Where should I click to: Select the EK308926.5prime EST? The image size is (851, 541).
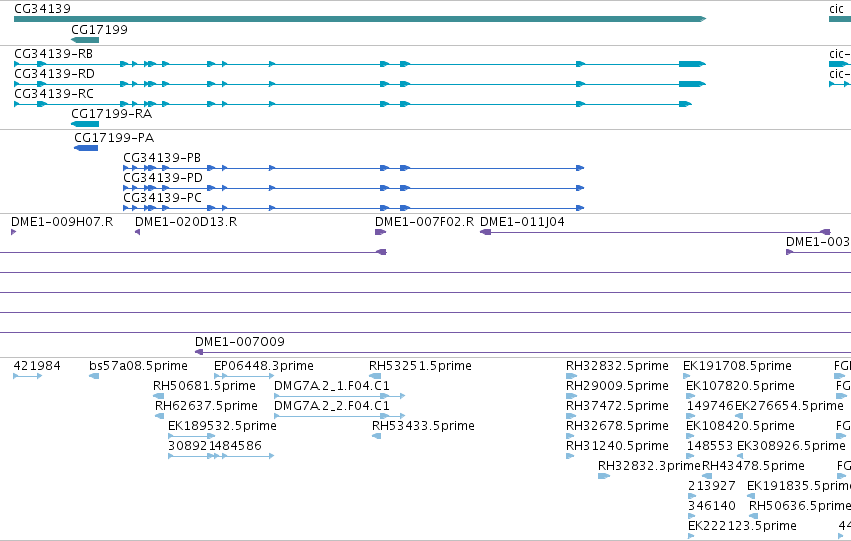click(x=740, y=456)
